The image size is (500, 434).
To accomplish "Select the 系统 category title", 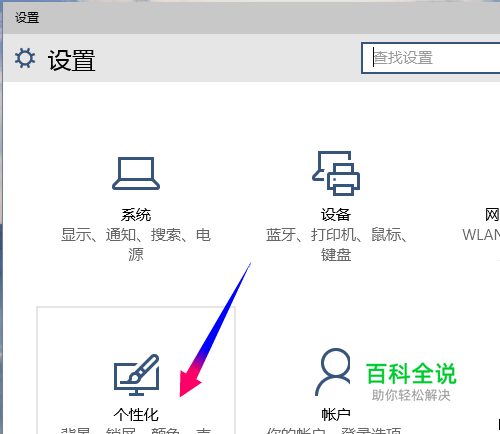I will pos(136,215).
